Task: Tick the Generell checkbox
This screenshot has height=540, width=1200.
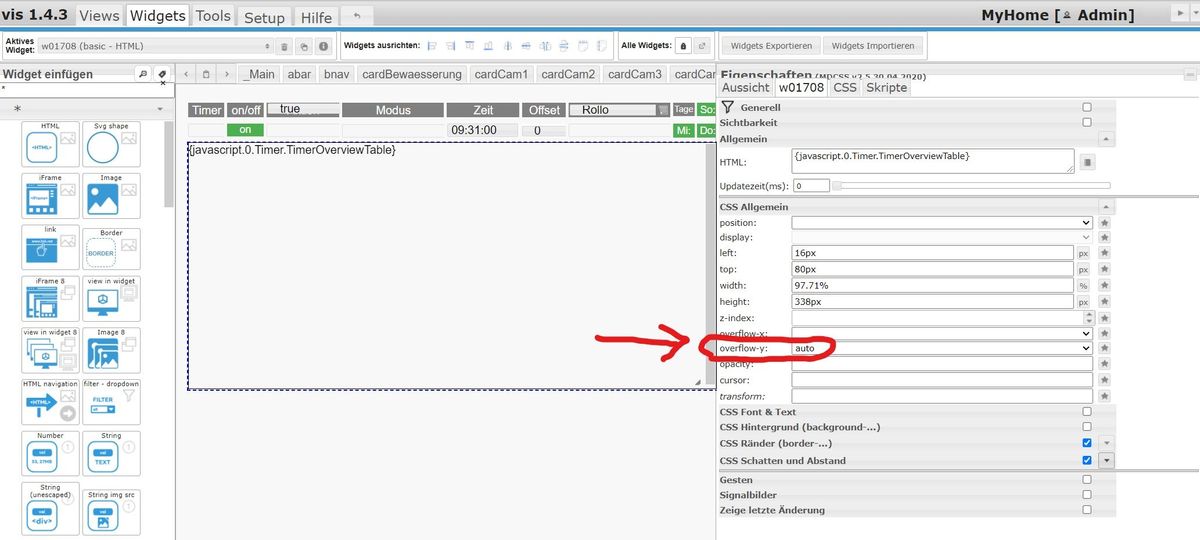Action: tap(1087, 107)
